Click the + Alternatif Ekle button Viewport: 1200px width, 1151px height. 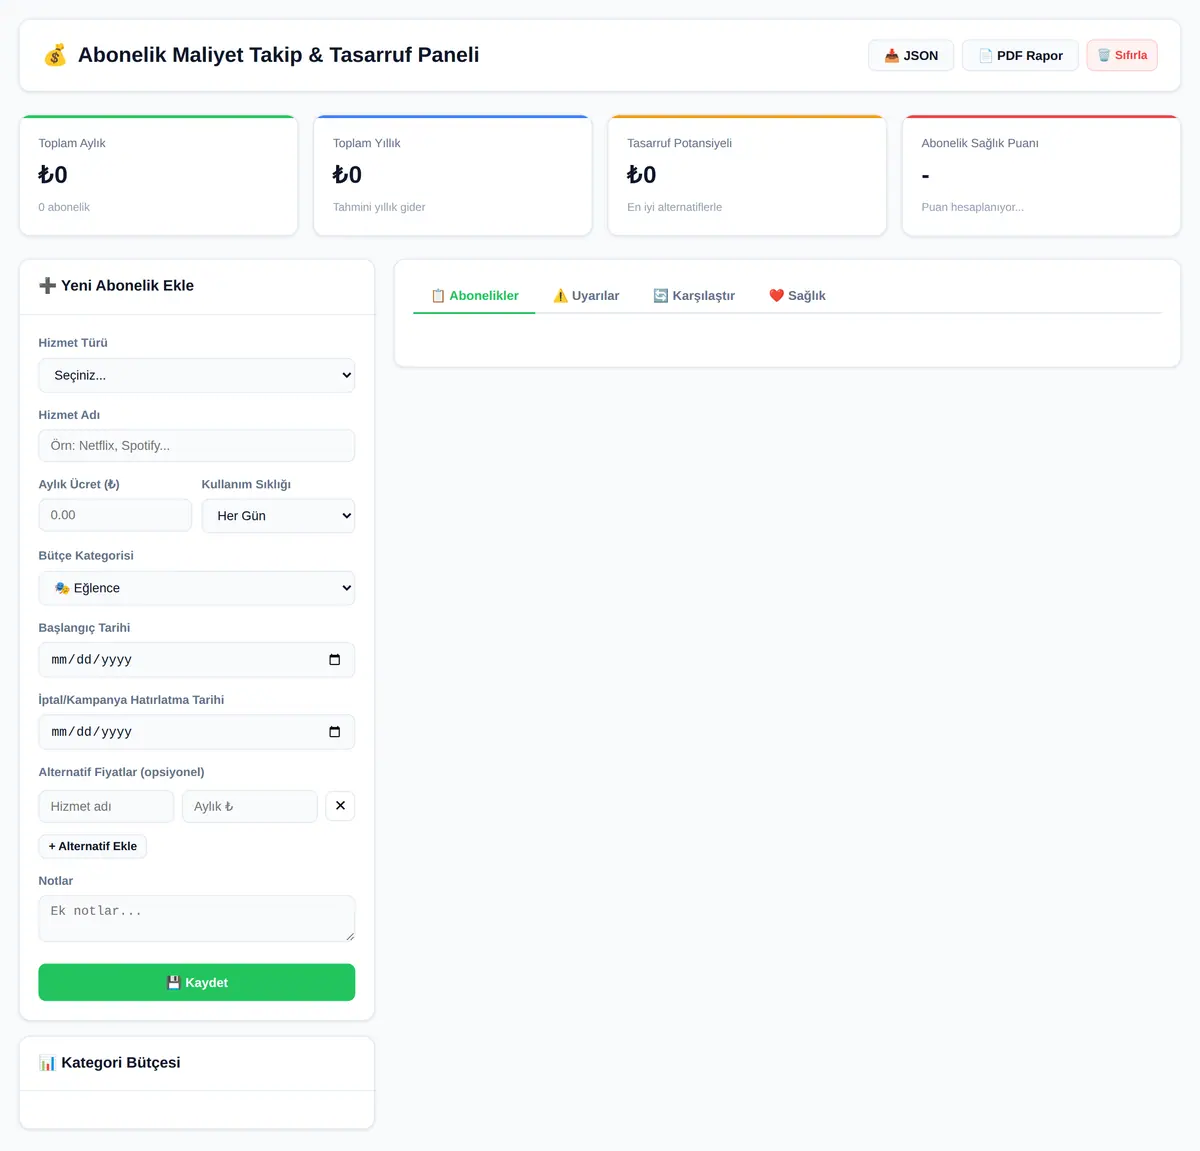[x=93, y=846]
